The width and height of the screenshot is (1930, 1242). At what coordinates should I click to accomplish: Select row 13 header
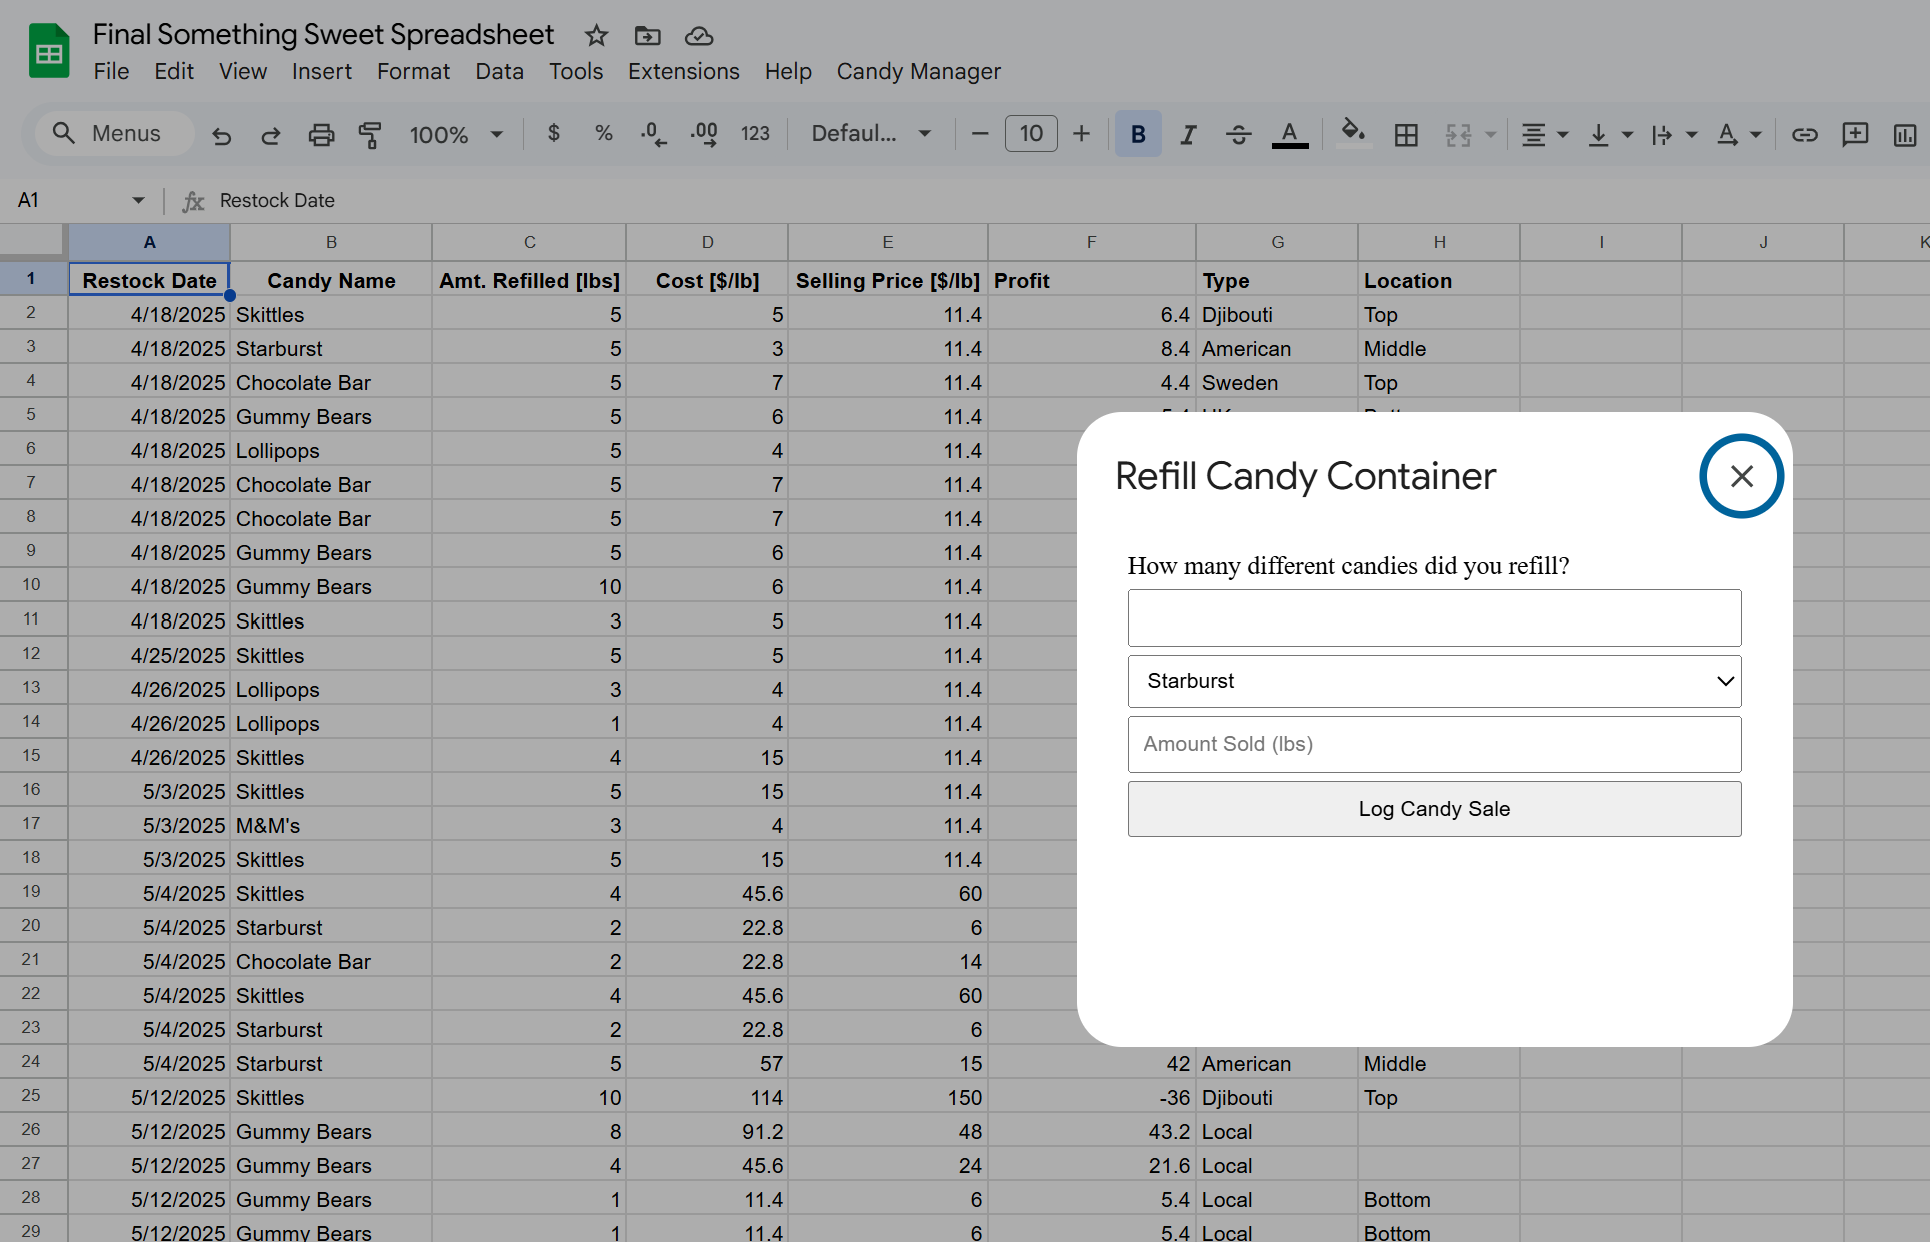32,688
